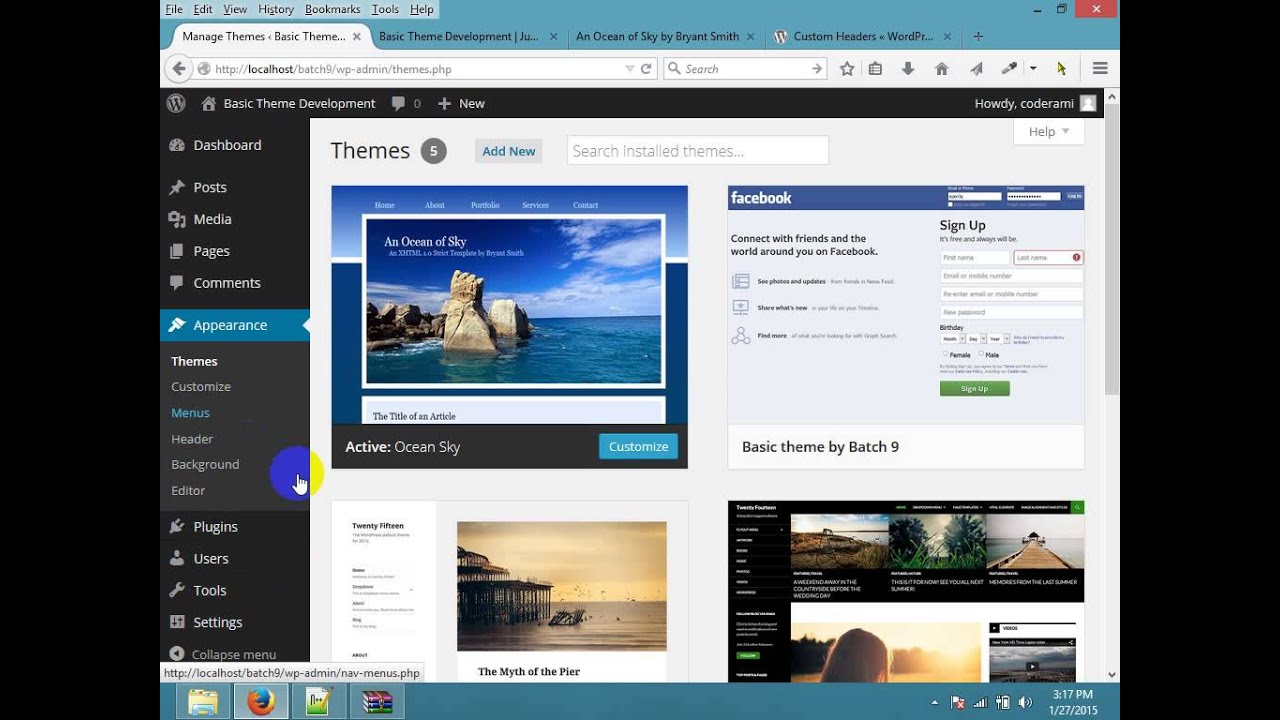The height and width of the screenshot is (720, 1280).
Task: Open the History menu
Action: point(276,9)
